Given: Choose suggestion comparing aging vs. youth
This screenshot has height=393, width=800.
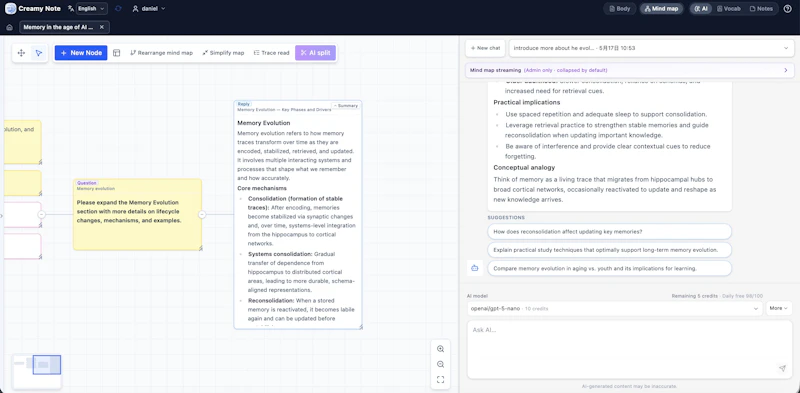Looking at the screenshot, I should [x=609, y=268].
